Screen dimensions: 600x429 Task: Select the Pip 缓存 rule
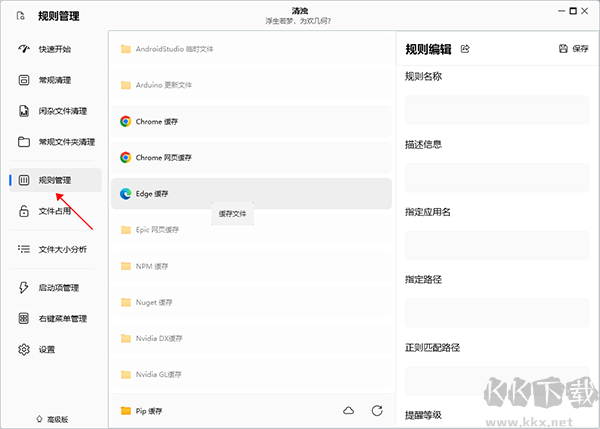point(251,411)
